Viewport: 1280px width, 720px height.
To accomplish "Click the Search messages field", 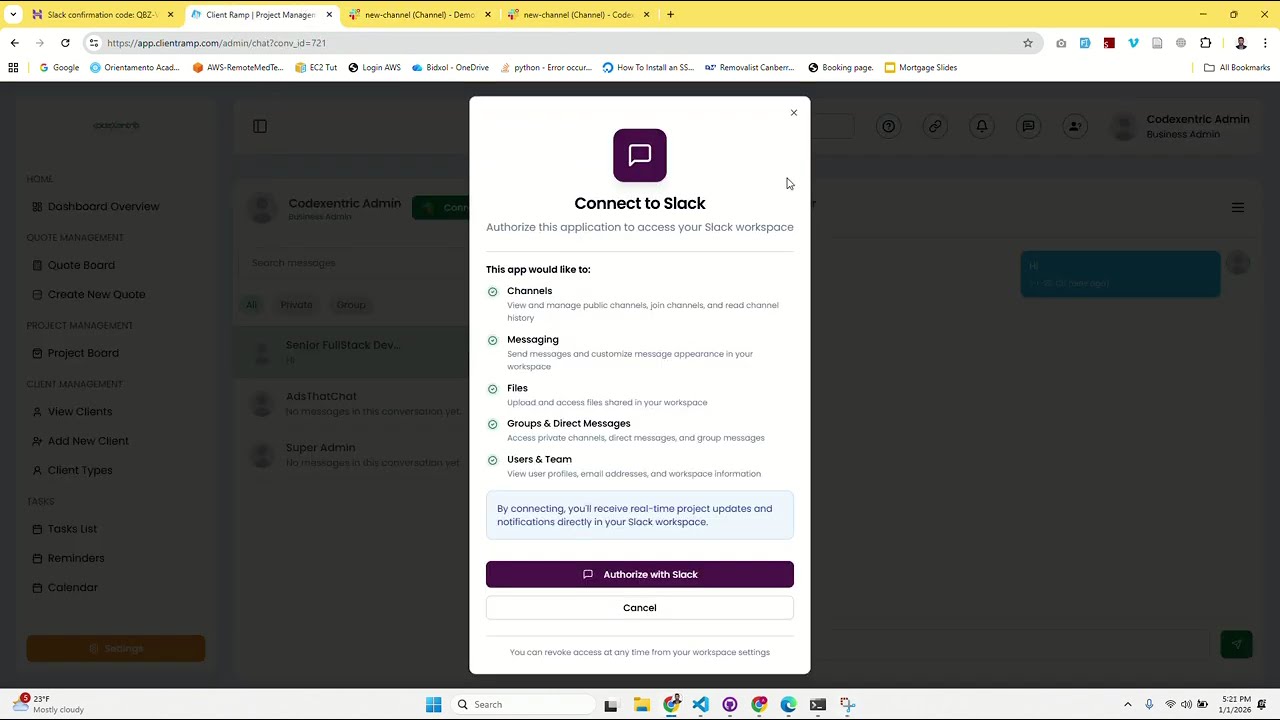I will pyautogui.click(x=355, y=263).
